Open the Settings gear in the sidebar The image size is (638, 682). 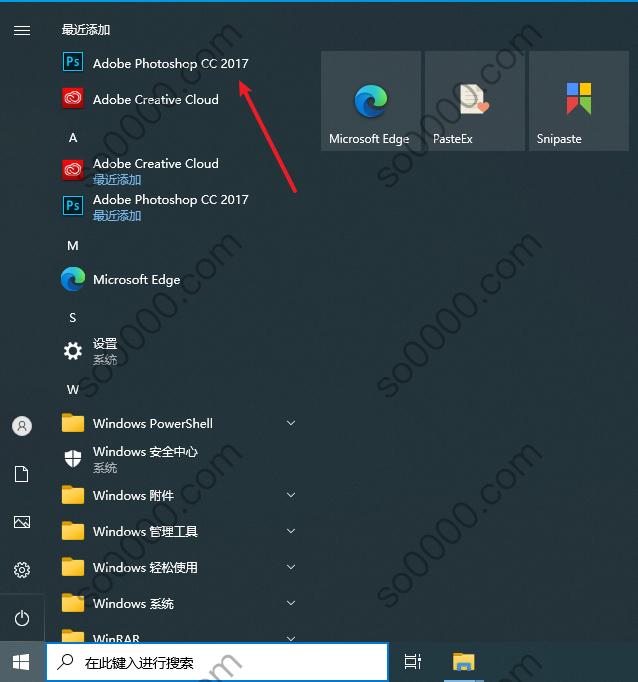(22, 569)
